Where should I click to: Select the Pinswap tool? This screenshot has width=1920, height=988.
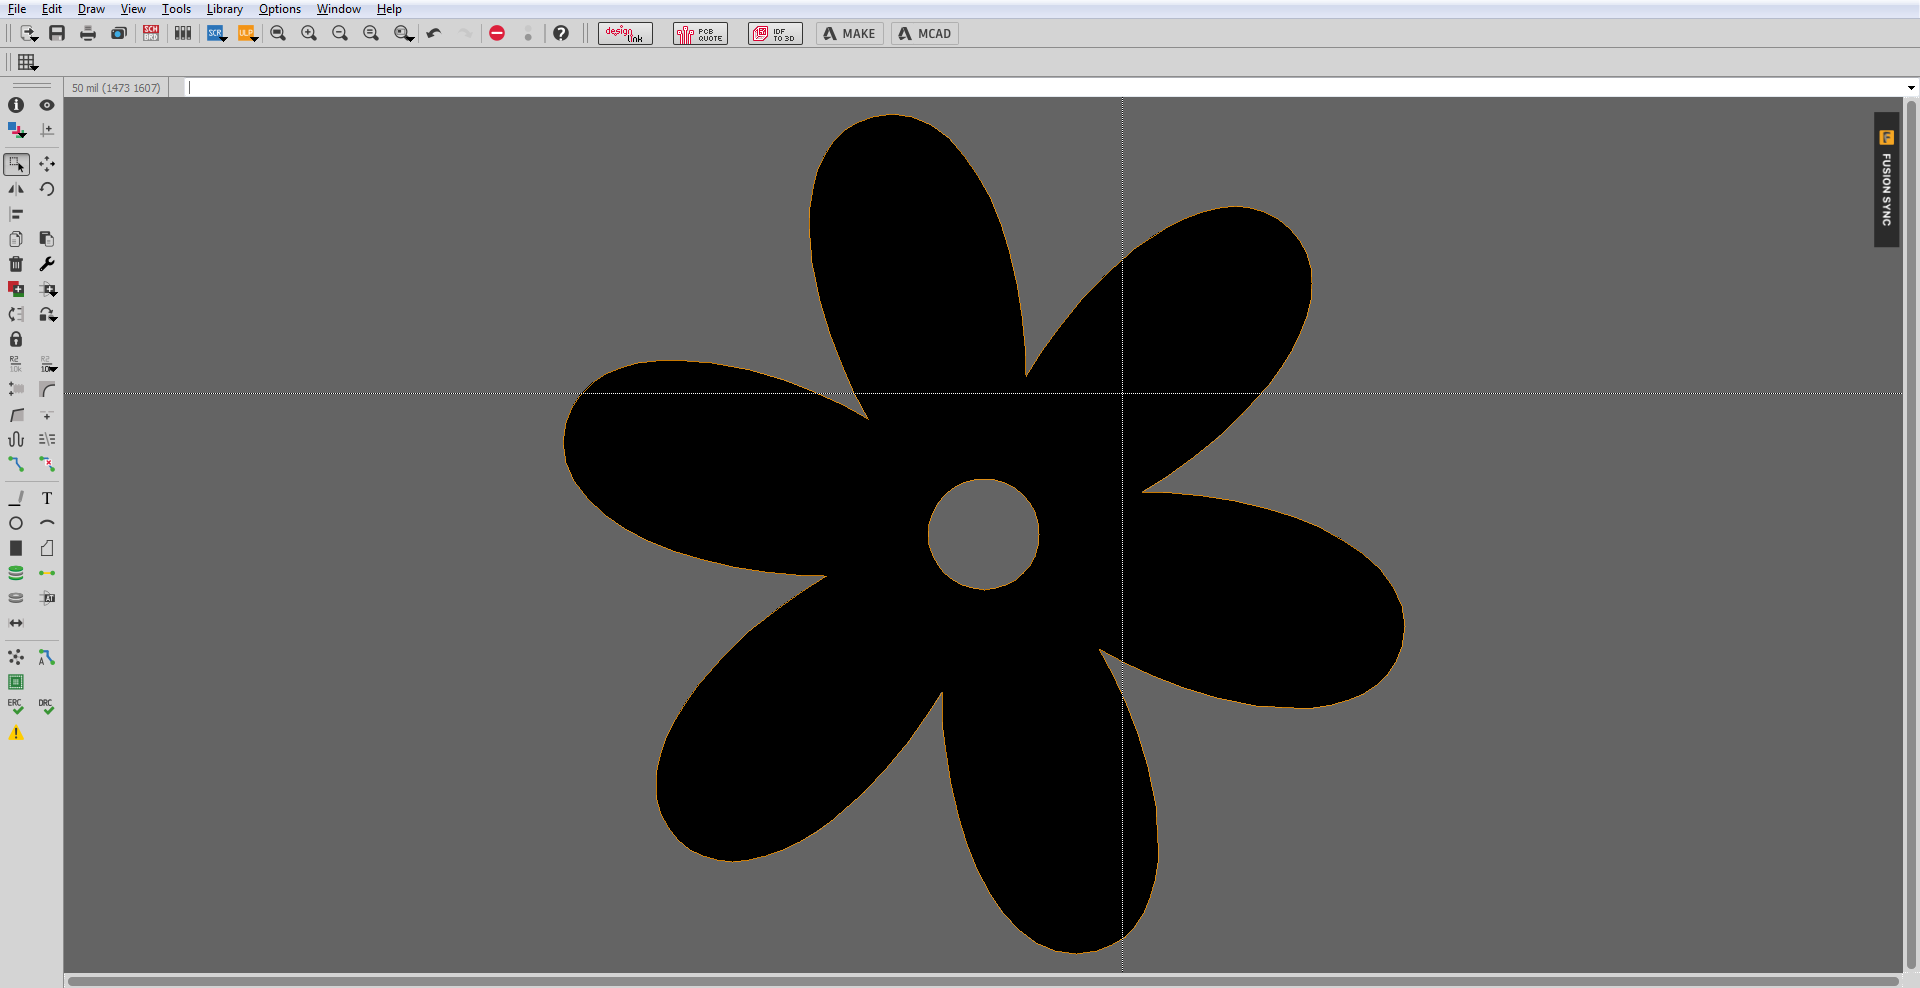coord(16,314)
